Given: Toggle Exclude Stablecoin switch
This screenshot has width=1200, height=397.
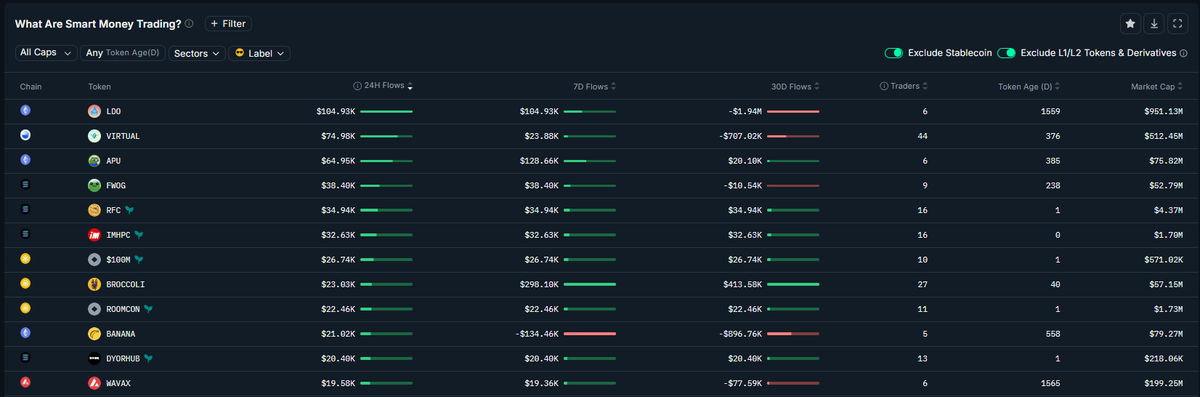Looking at the screenshot, I should coord(894,53).
